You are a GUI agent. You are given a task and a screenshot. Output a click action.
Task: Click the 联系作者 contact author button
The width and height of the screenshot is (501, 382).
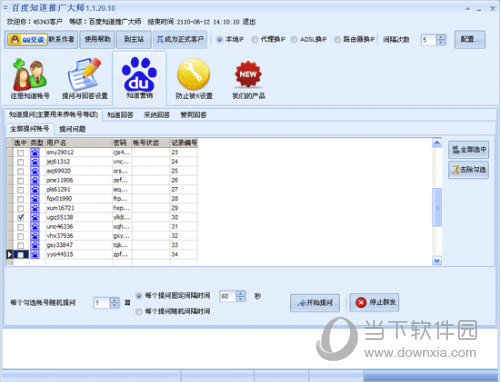click(x=62, y=39)
